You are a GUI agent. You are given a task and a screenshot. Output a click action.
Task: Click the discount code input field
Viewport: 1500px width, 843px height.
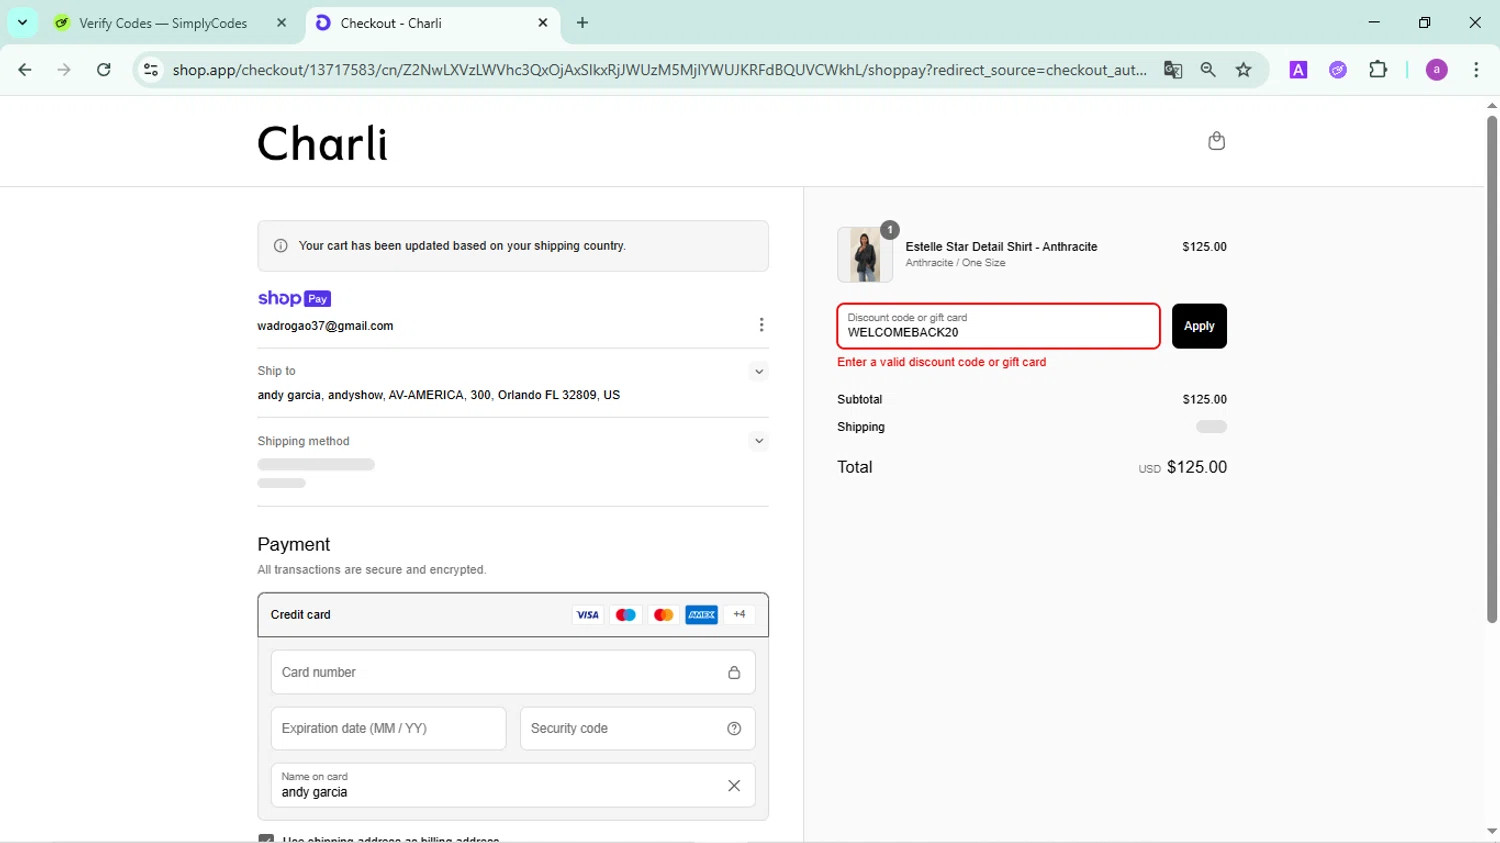998,326
